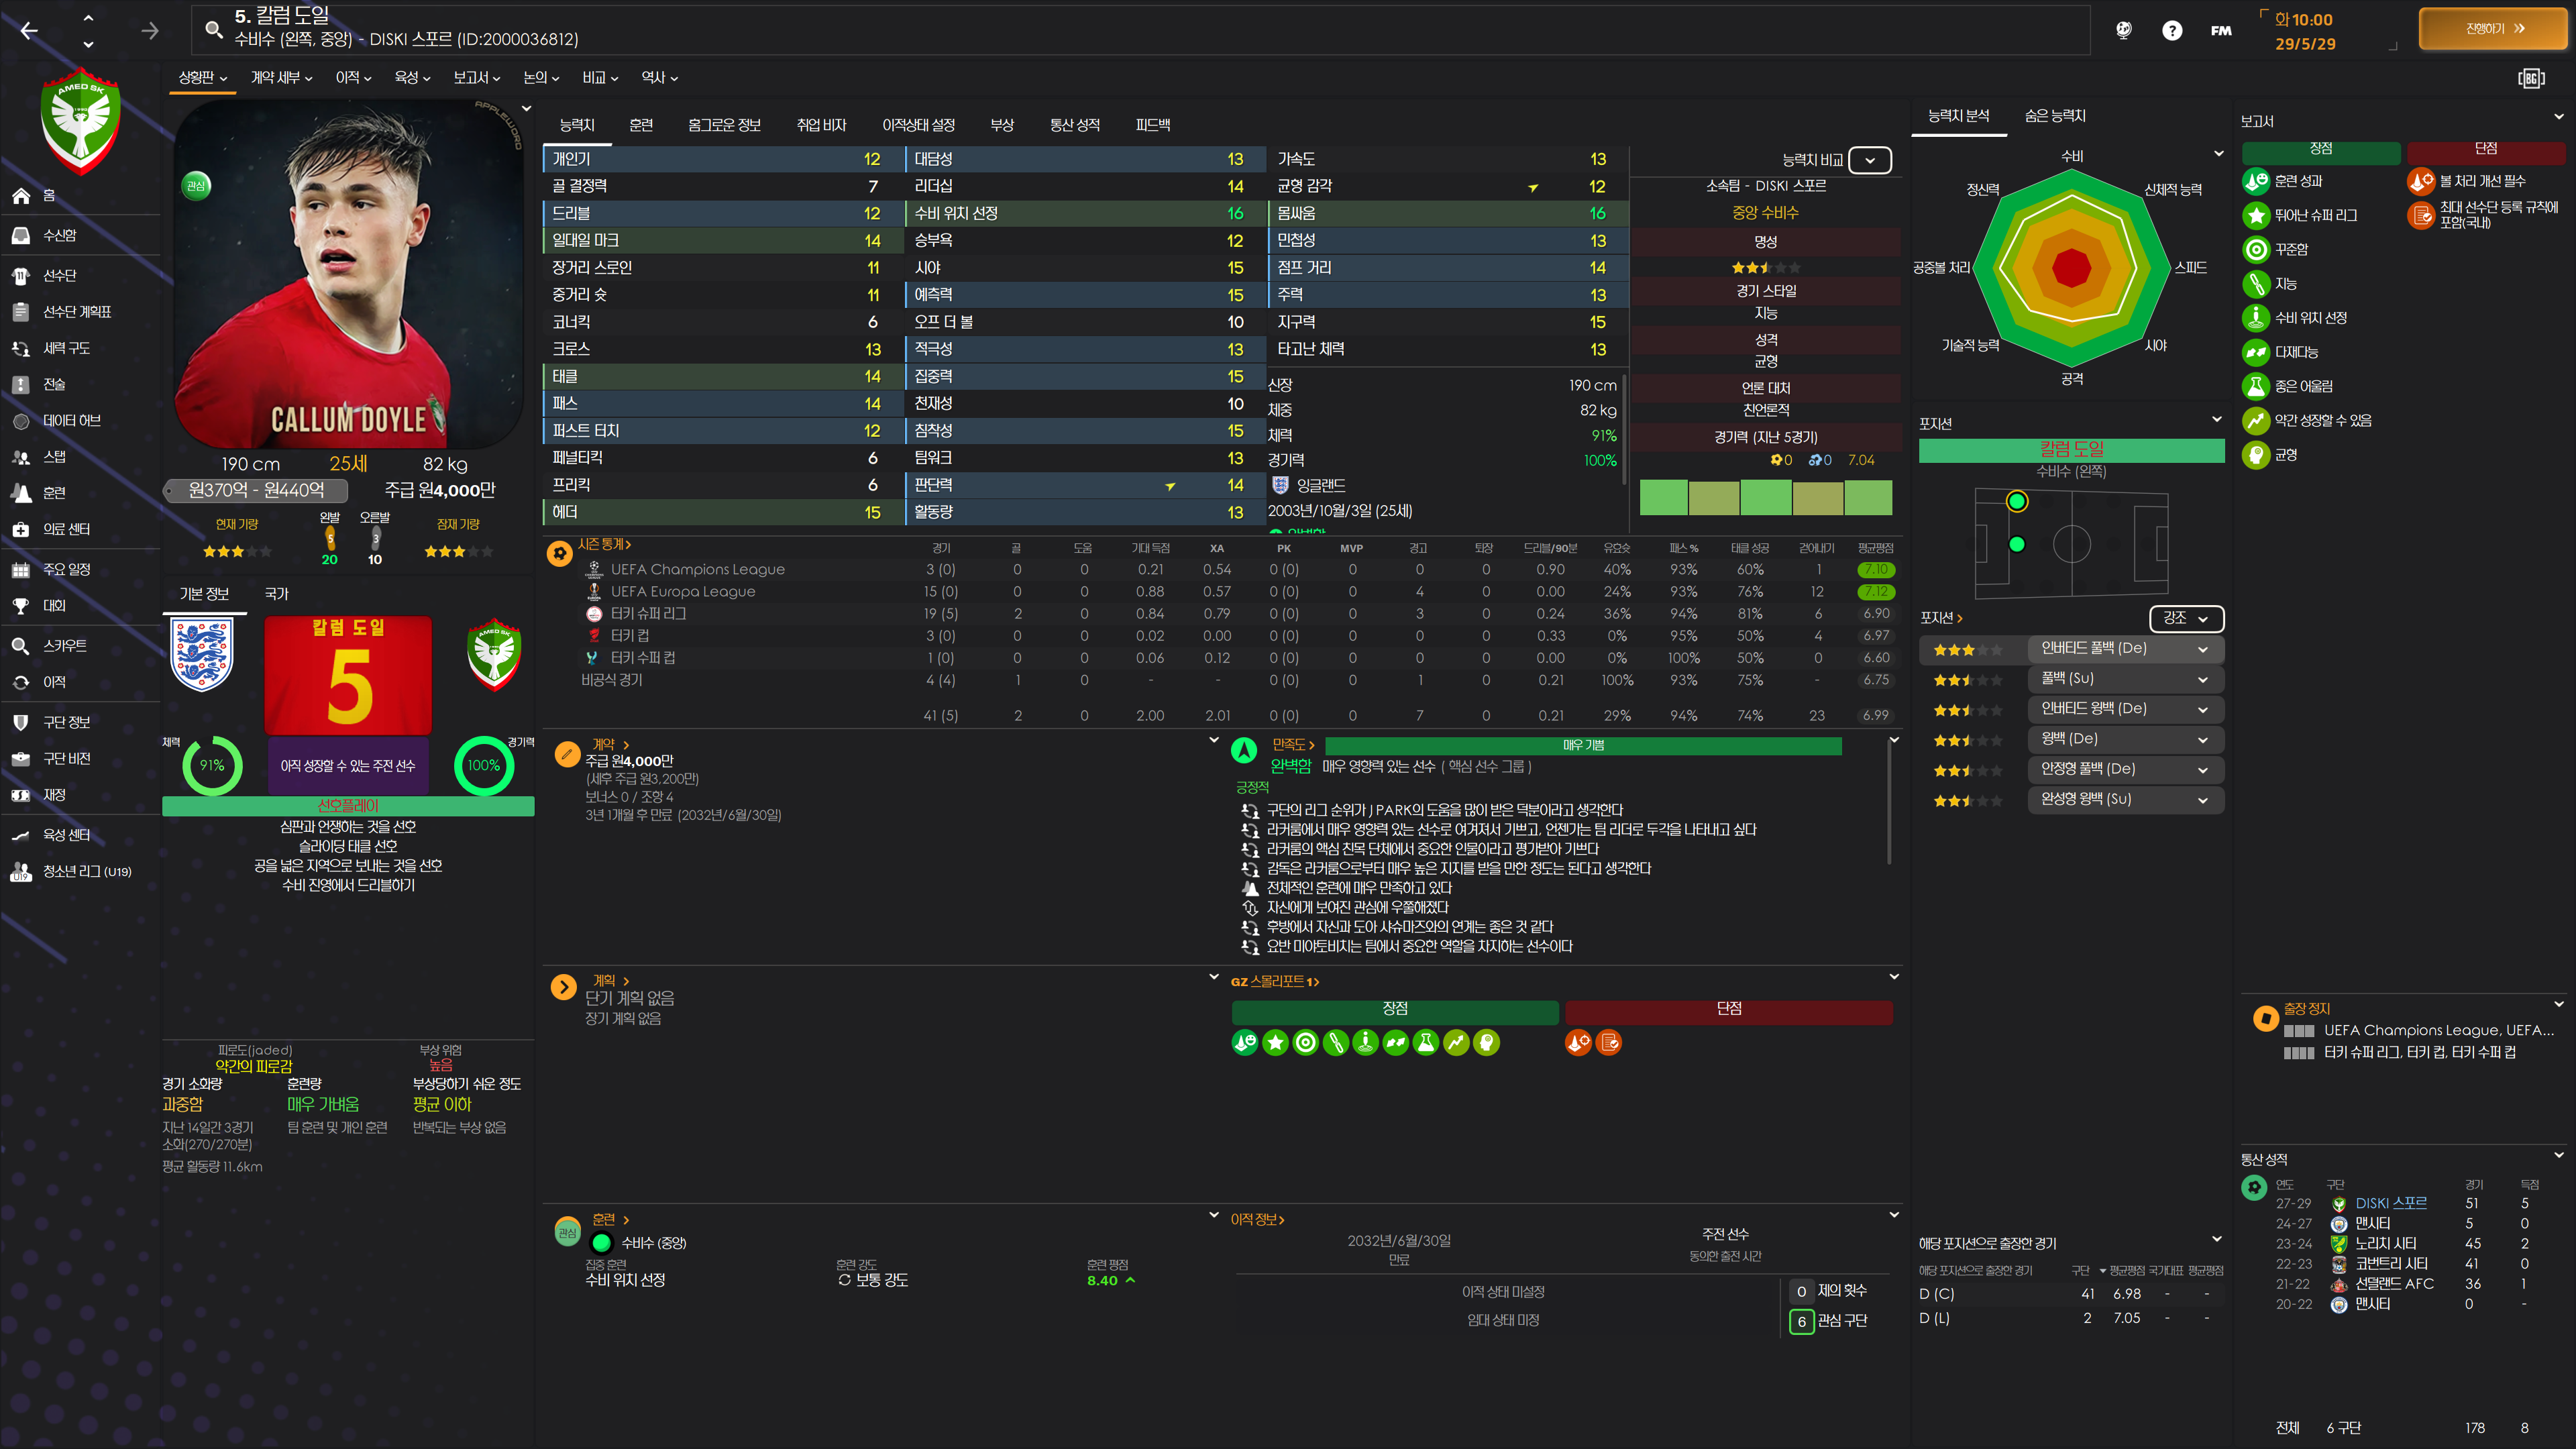2576x1449 pixels.
Task: Switch to the 숨은 능력치 tab
Action: (x=2054, y=116)
